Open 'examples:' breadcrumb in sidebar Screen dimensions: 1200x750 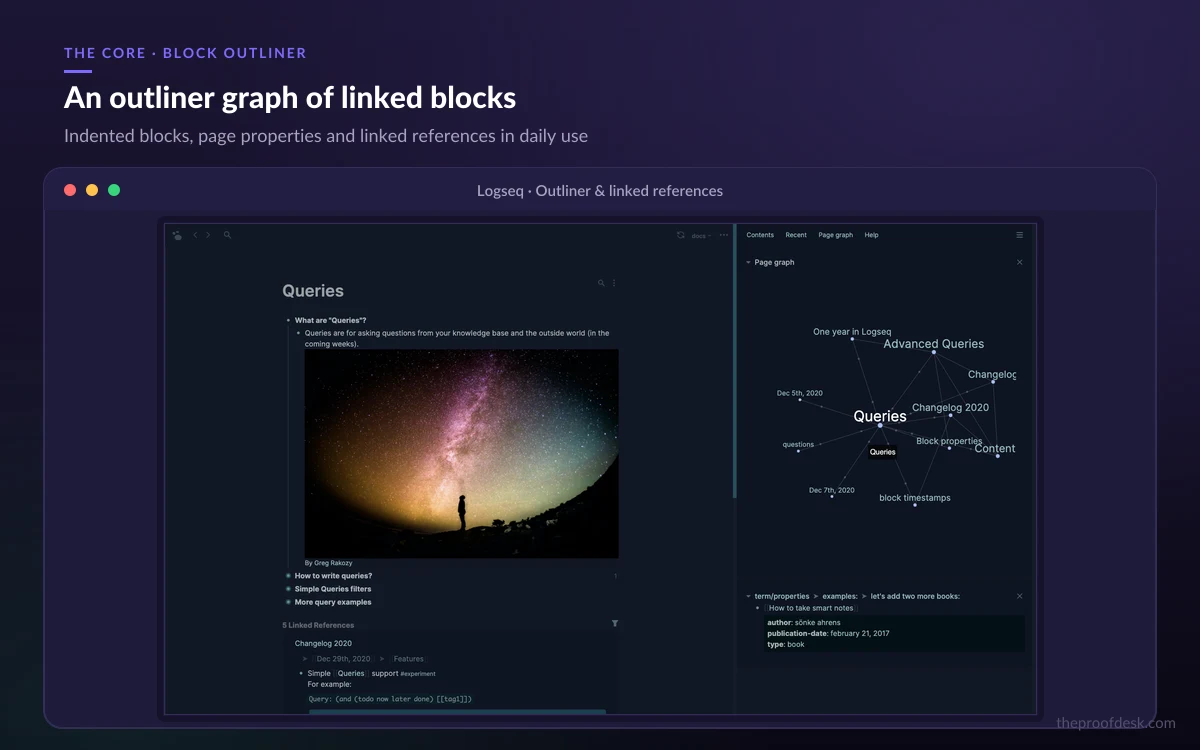coord(840,596)
